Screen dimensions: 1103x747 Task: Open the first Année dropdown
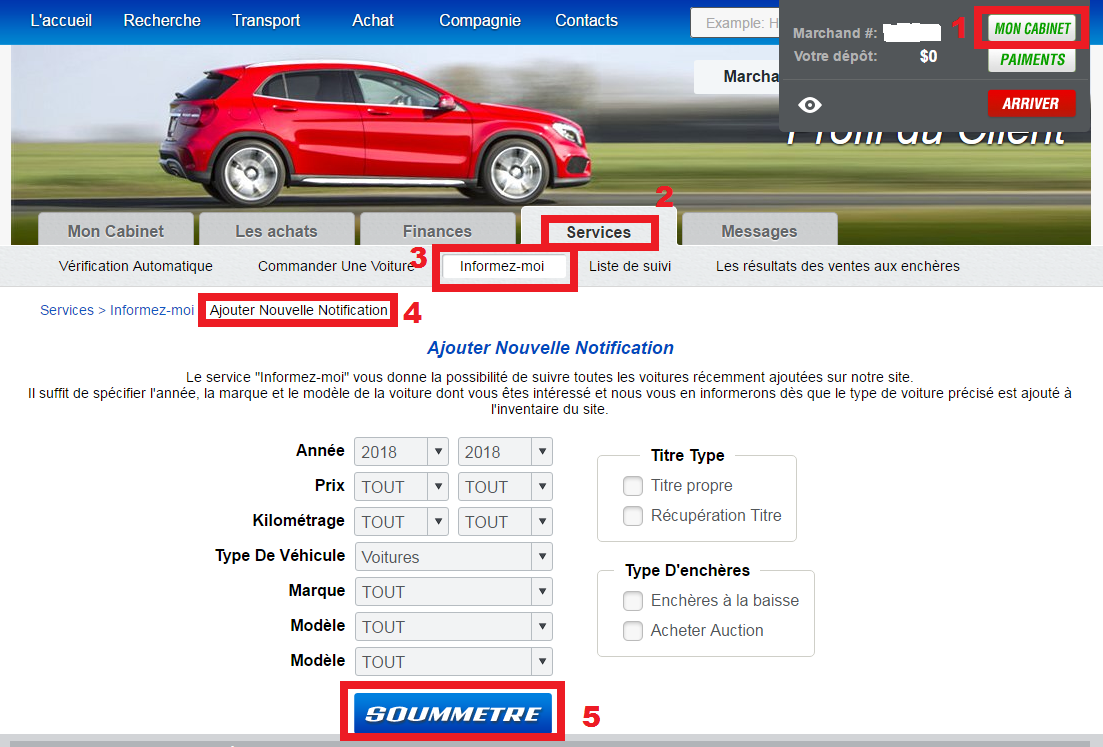(401, 452)
